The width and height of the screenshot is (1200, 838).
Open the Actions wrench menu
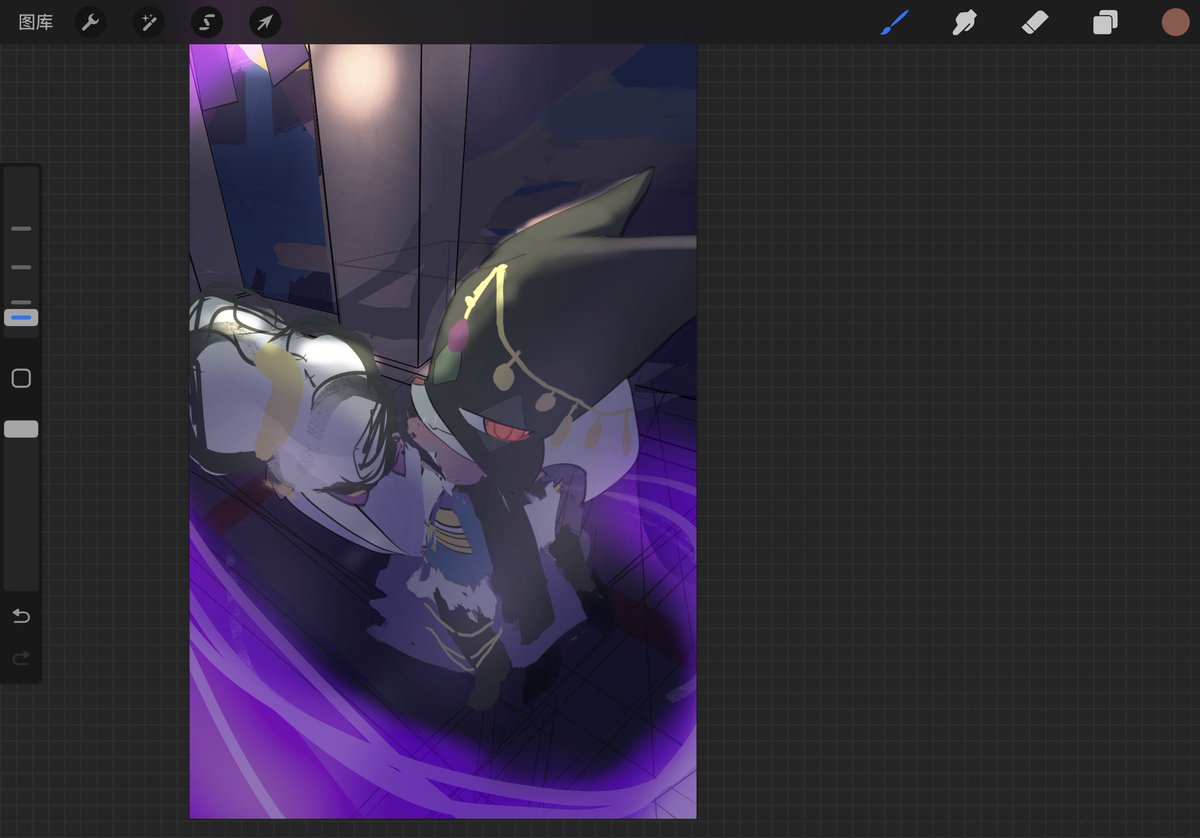(91, 22)
